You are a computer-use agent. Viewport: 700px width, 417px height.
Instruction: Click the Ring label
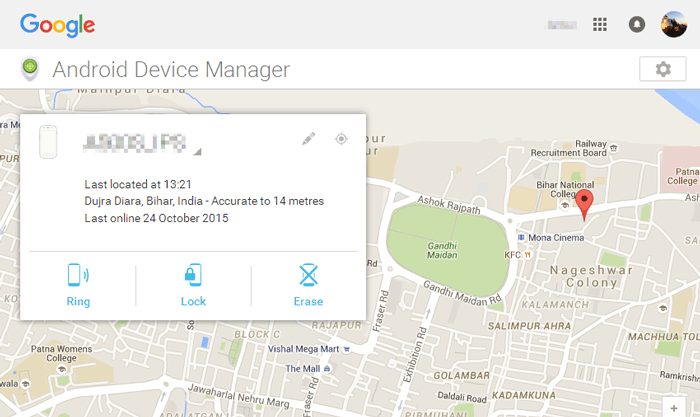[78, 301]
